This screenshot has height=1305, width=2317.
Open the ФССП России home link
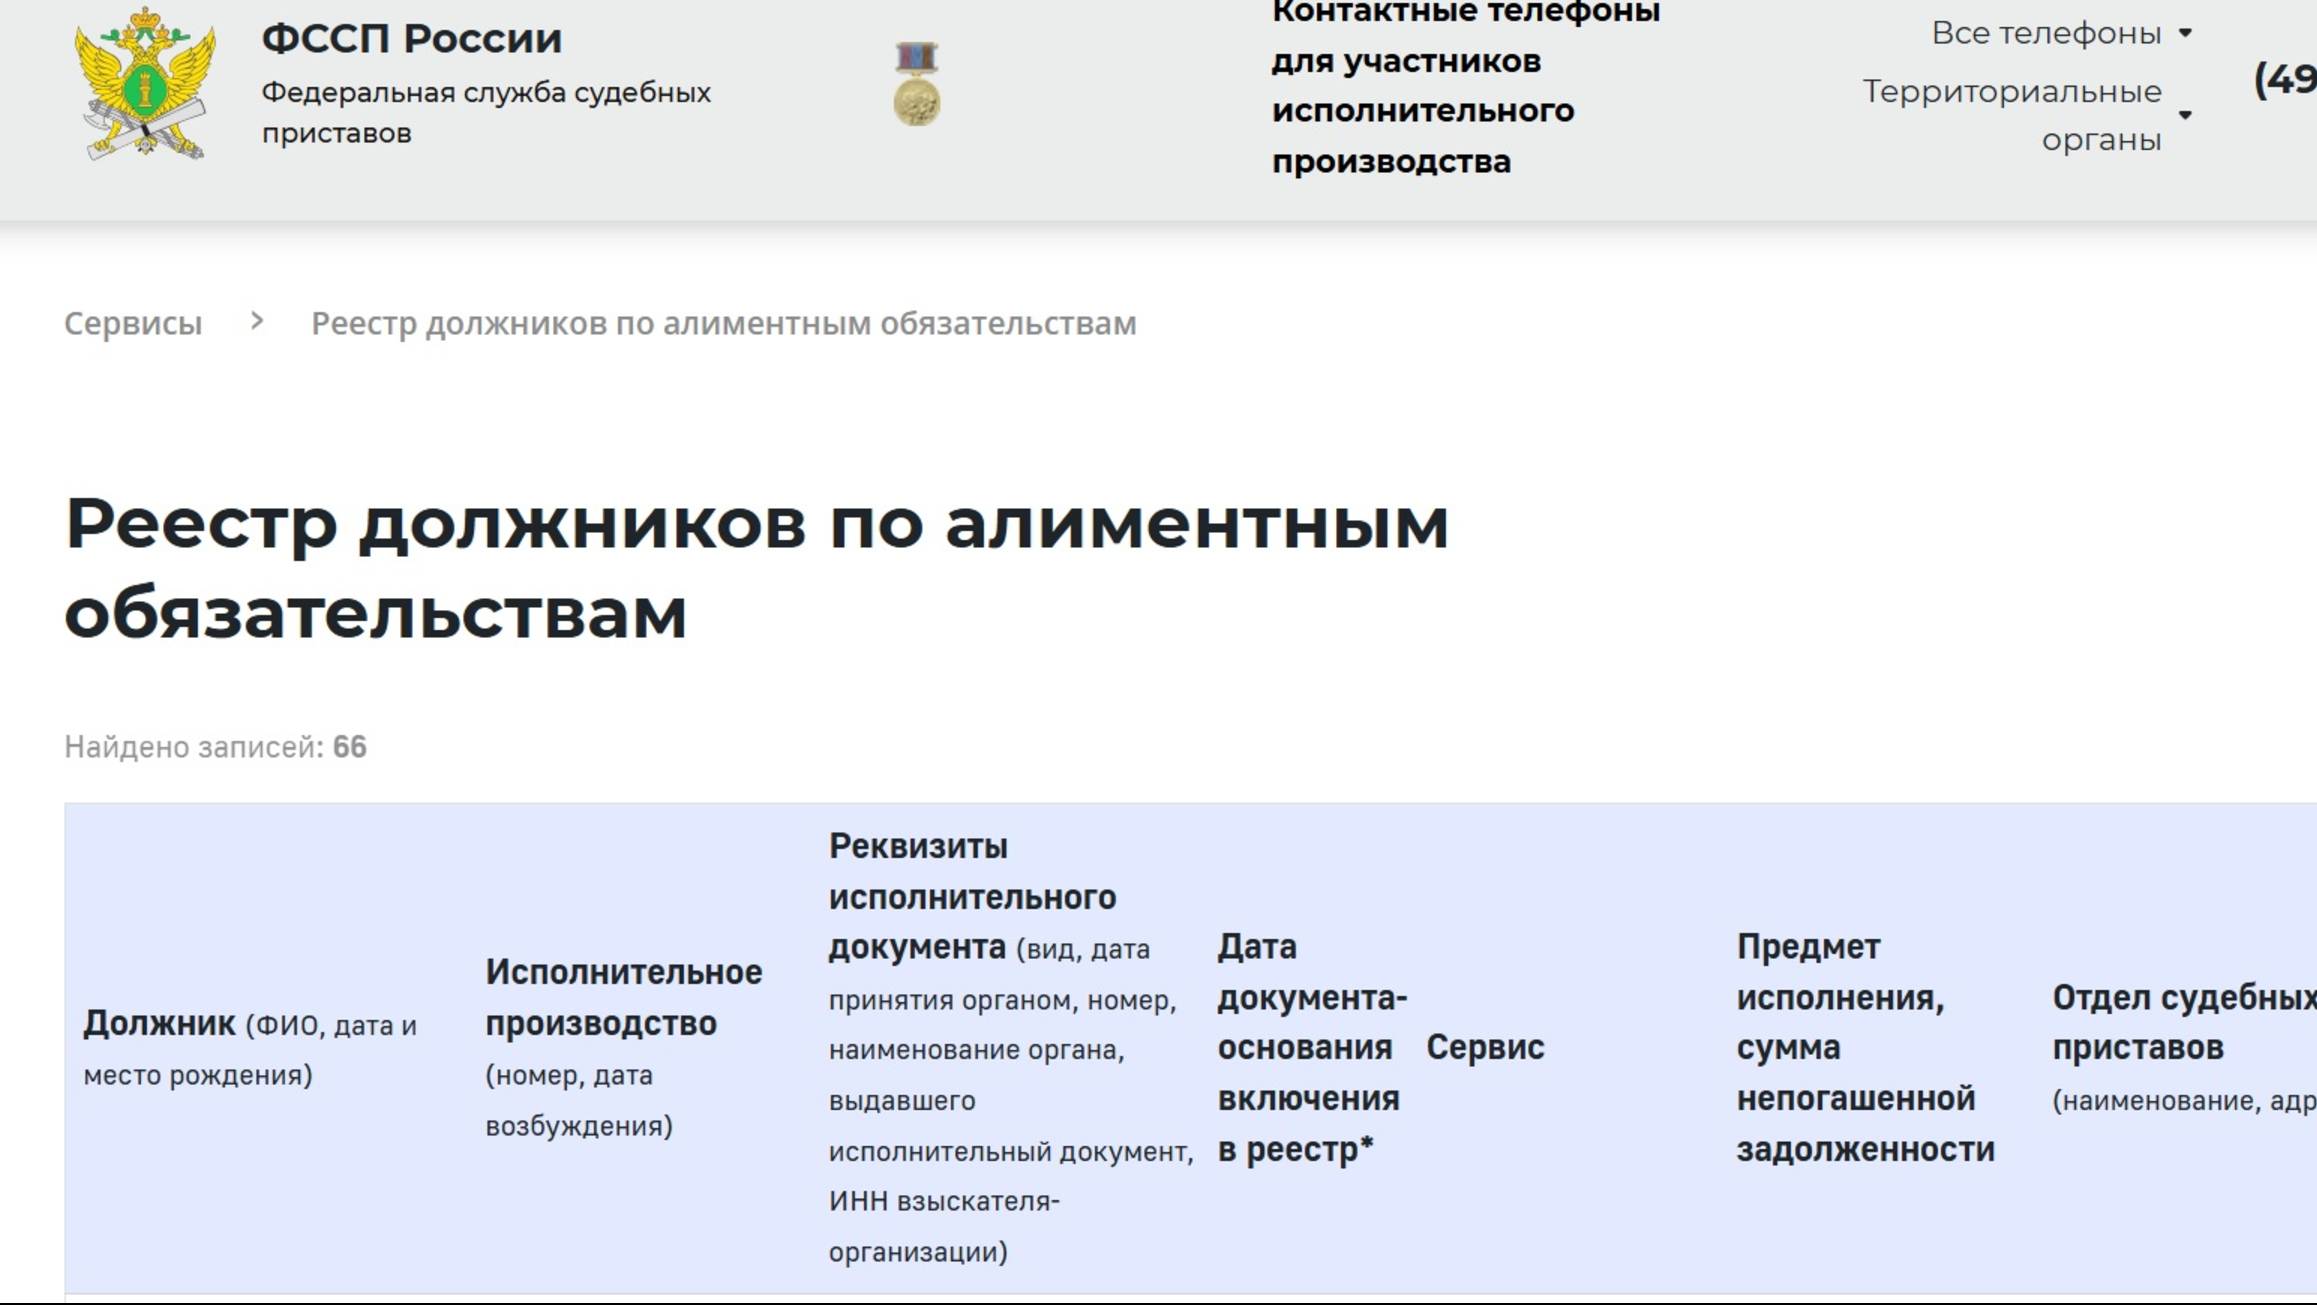(411, 39)
